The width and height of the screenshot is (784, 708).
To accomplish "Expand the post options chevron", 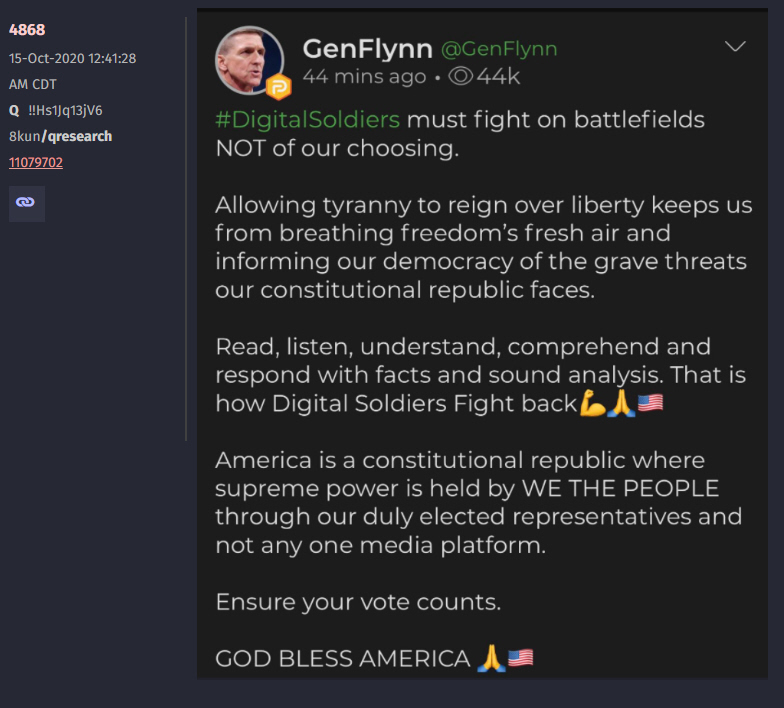I will (735, 47).
